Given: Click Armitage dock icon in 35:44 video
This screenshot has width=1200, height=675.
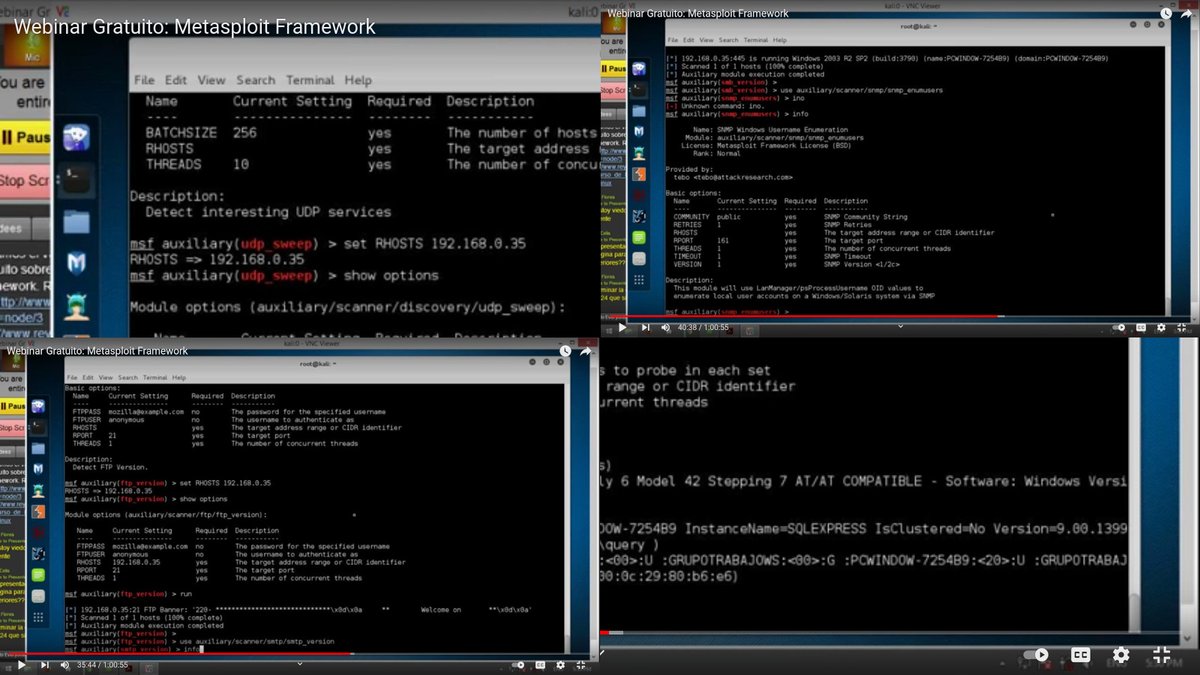Looking at the screenshot, I should tap(38, 490).
